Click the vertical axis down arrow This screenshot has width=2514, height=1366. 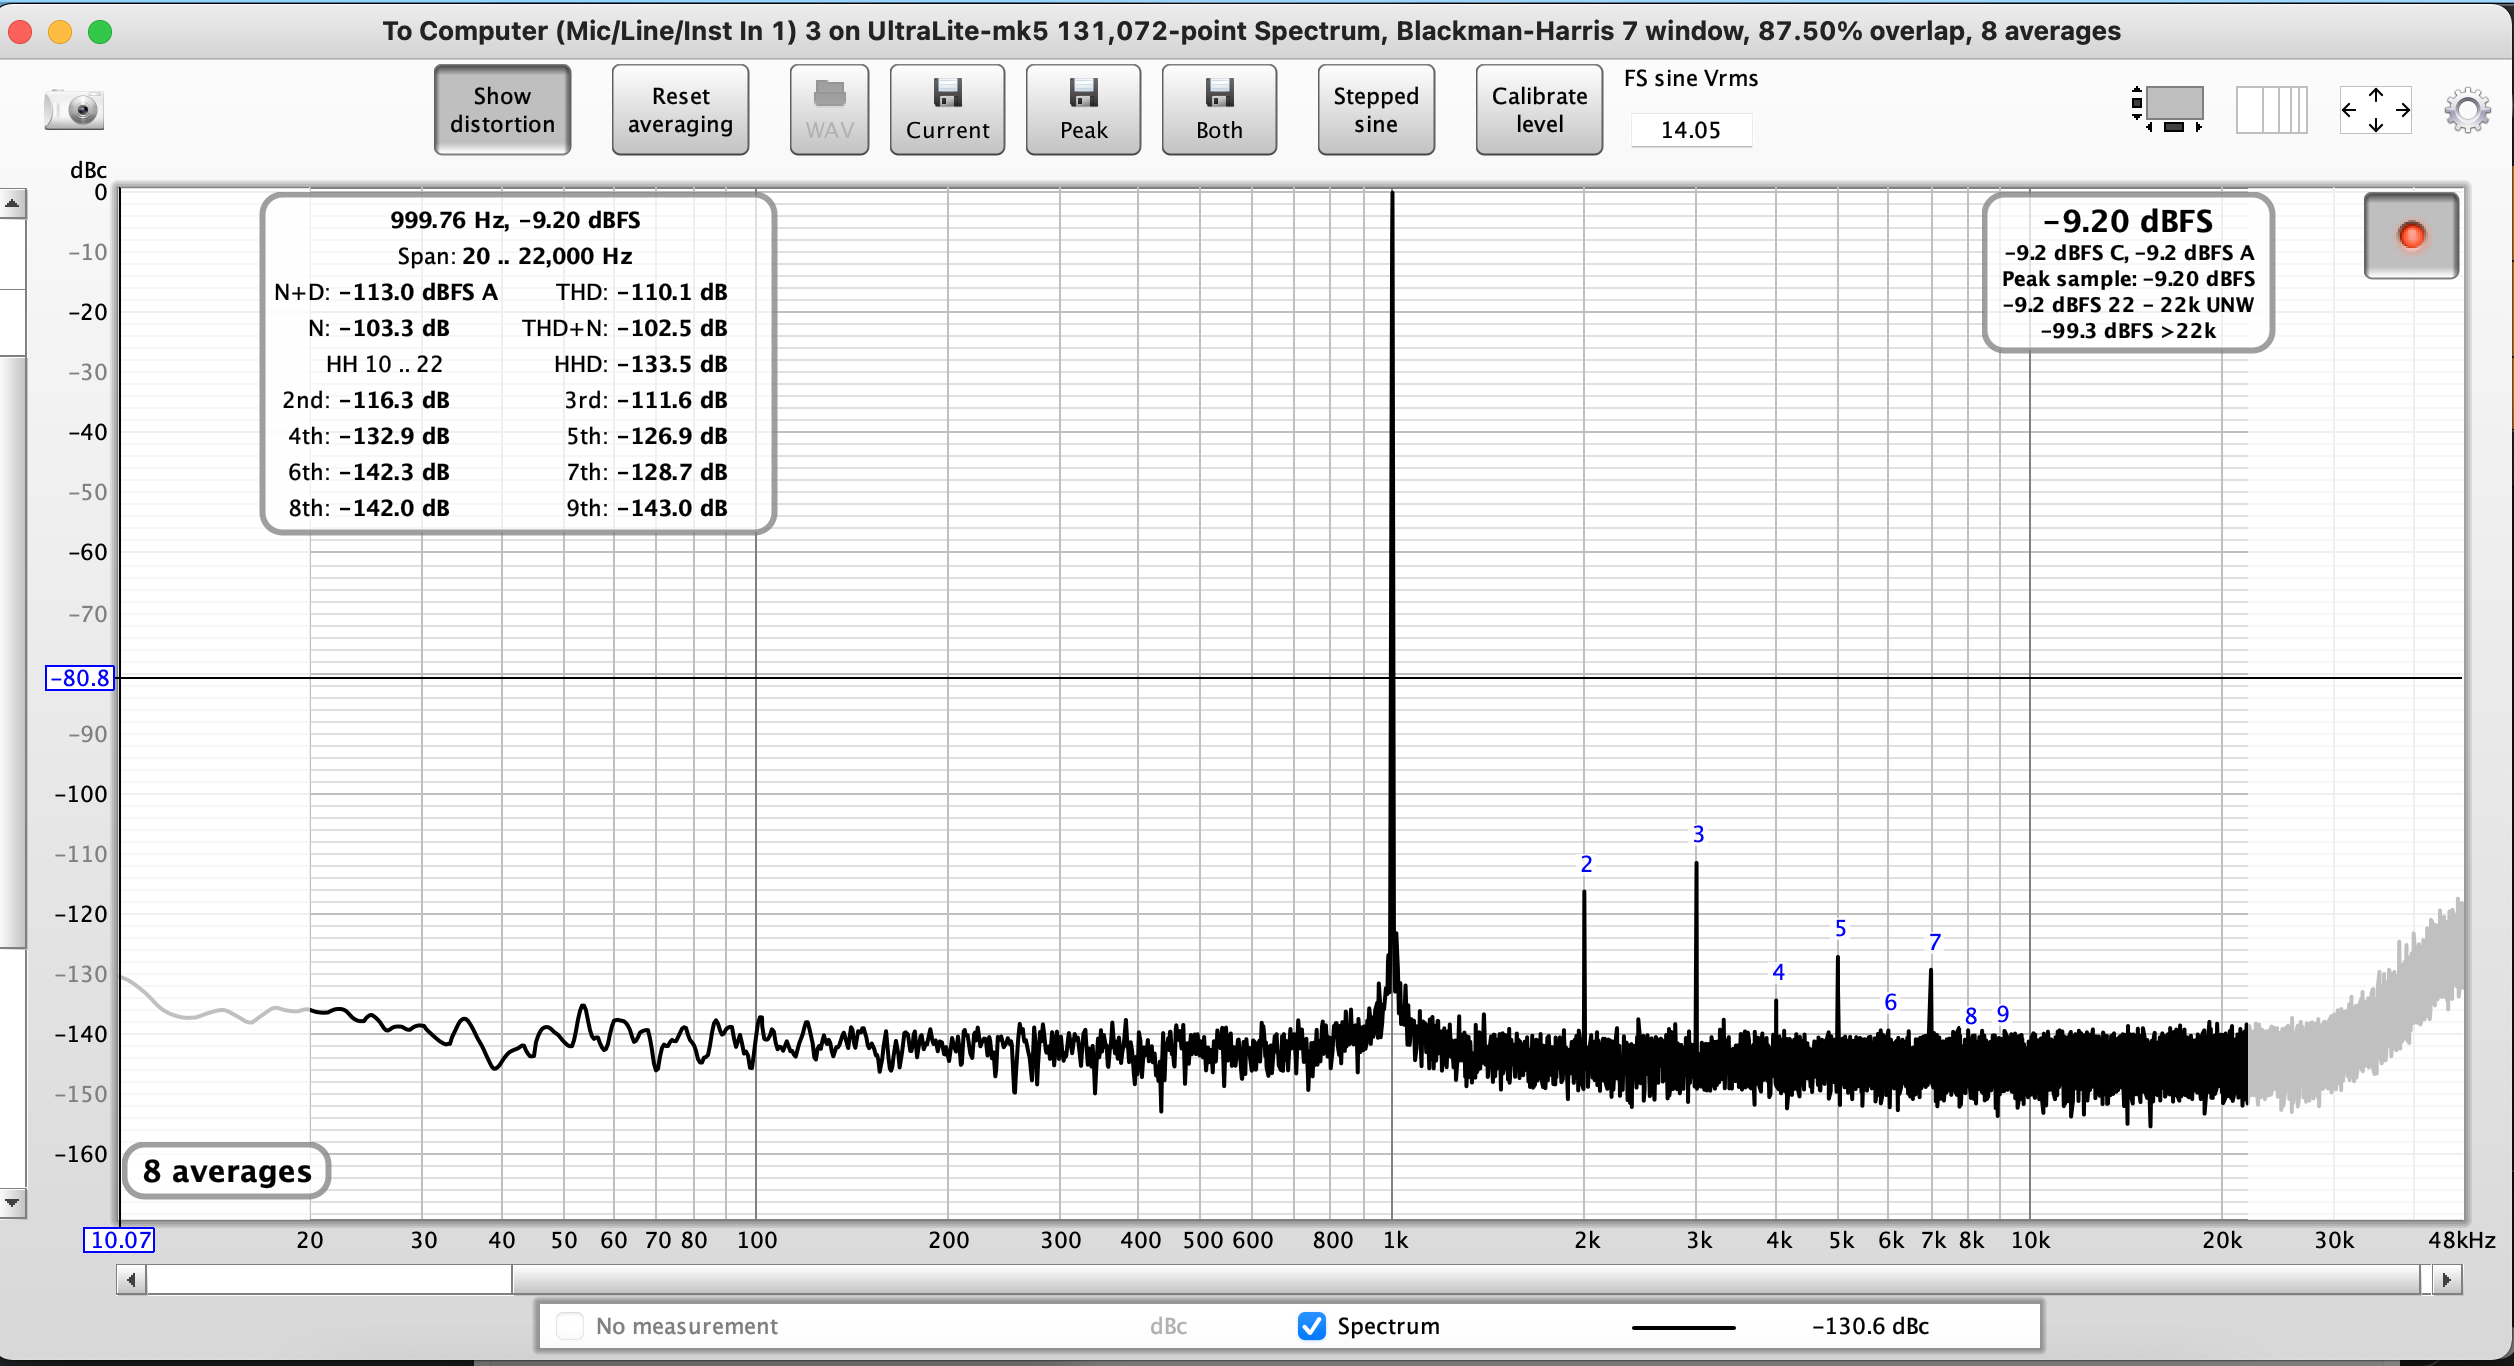click(x=12, y=1202)
